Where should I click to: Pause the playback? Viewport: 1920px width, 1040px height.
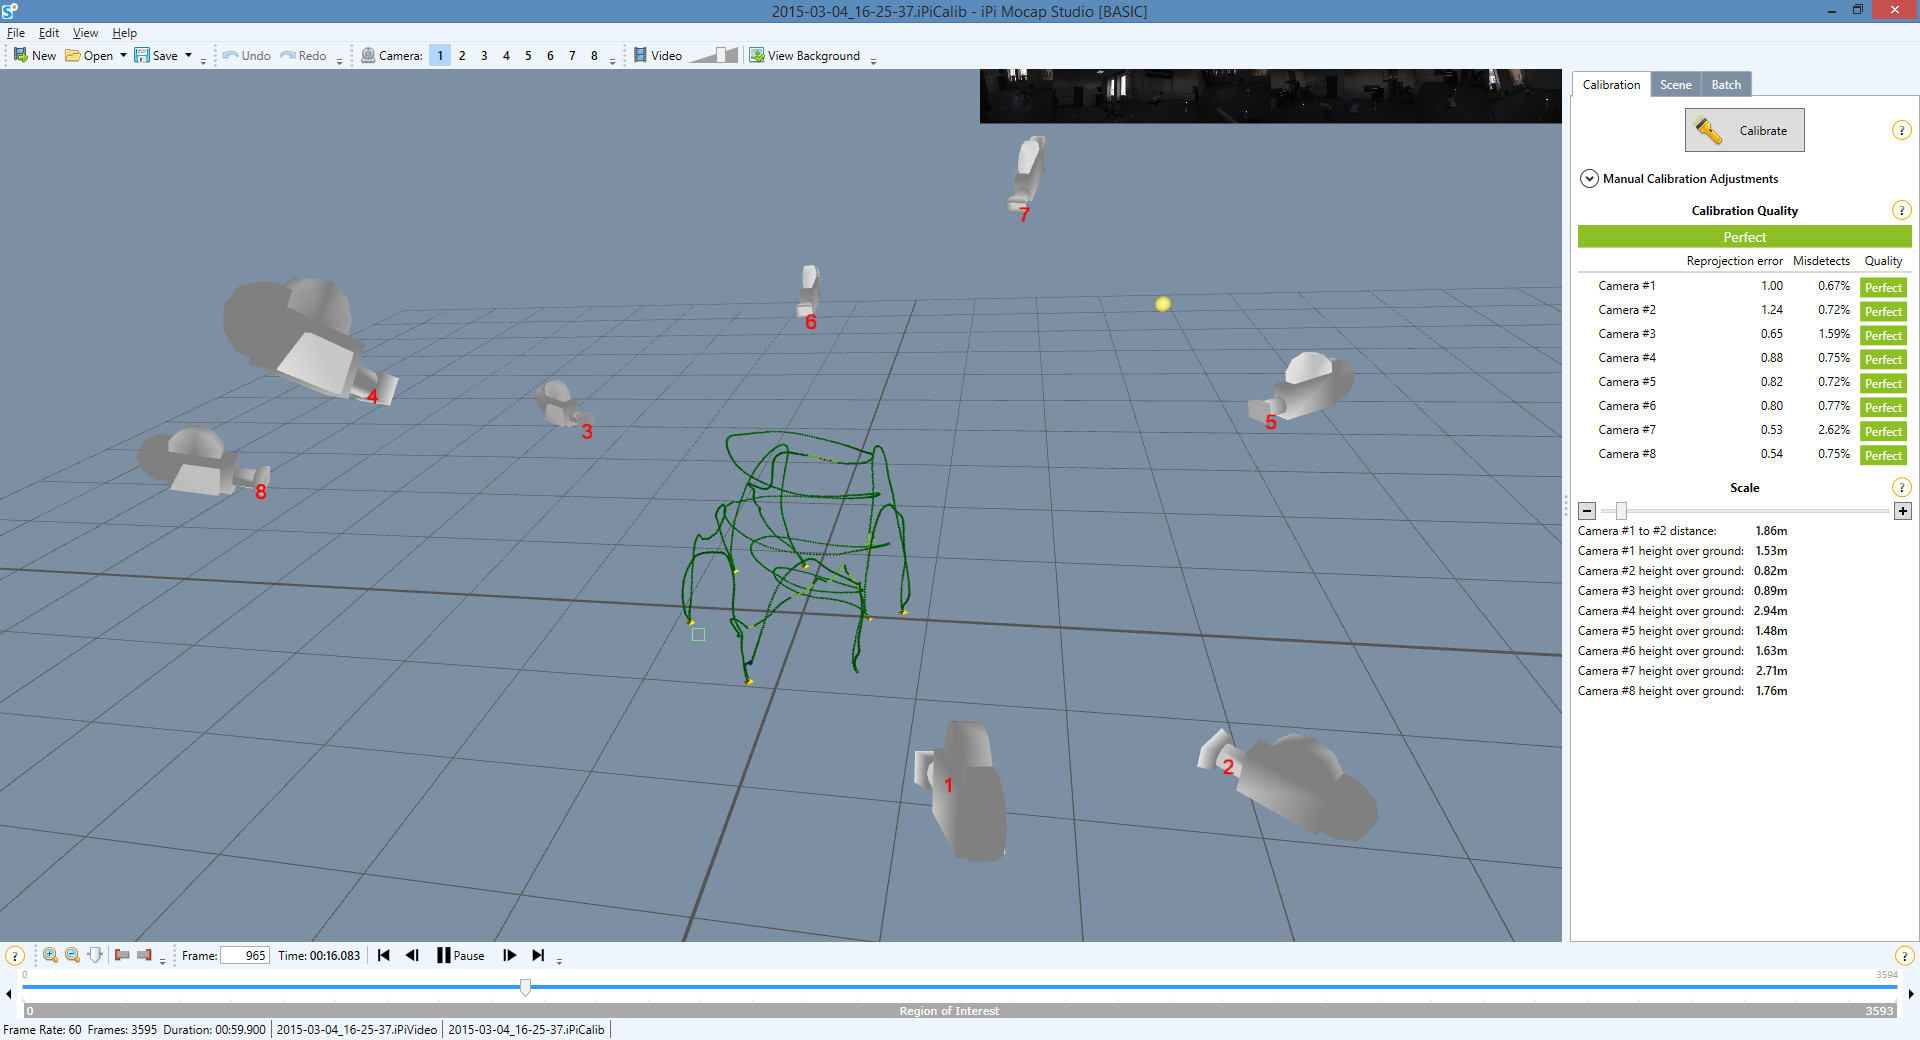click(x=460, y=955)
